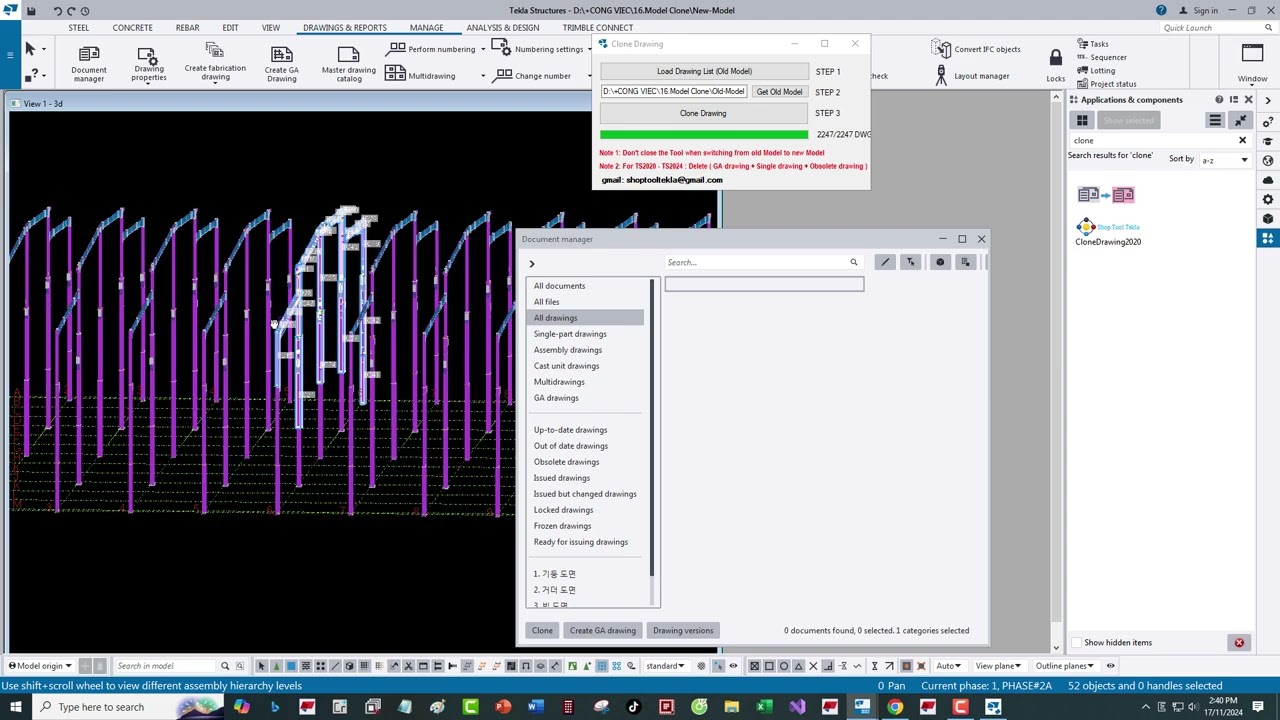Open View plane dropdown
This screenshot has width=1280, height=720.
tap(999, 666)
